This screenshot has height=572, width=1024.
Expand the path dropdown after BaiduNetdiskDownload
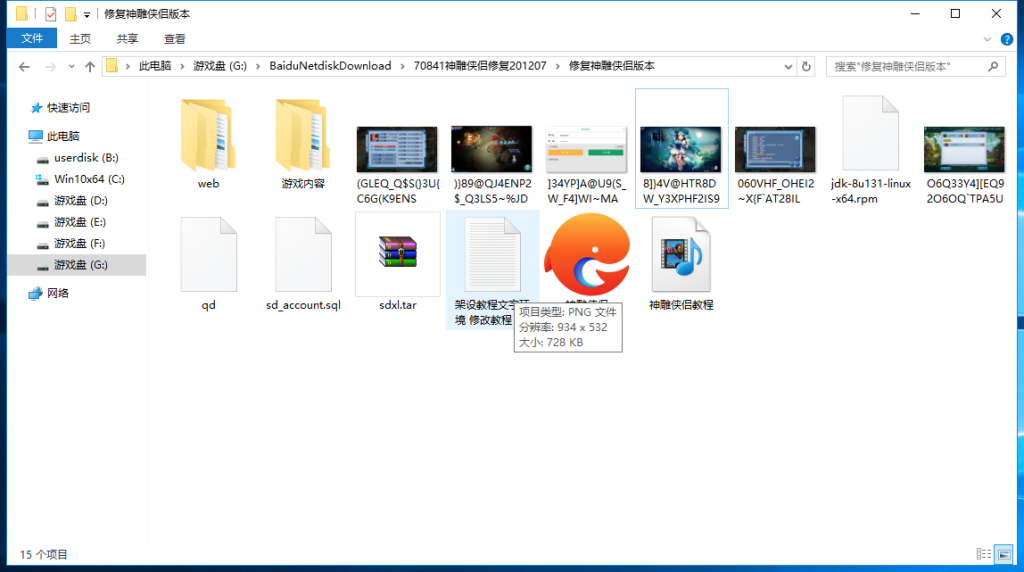(402, 67)
